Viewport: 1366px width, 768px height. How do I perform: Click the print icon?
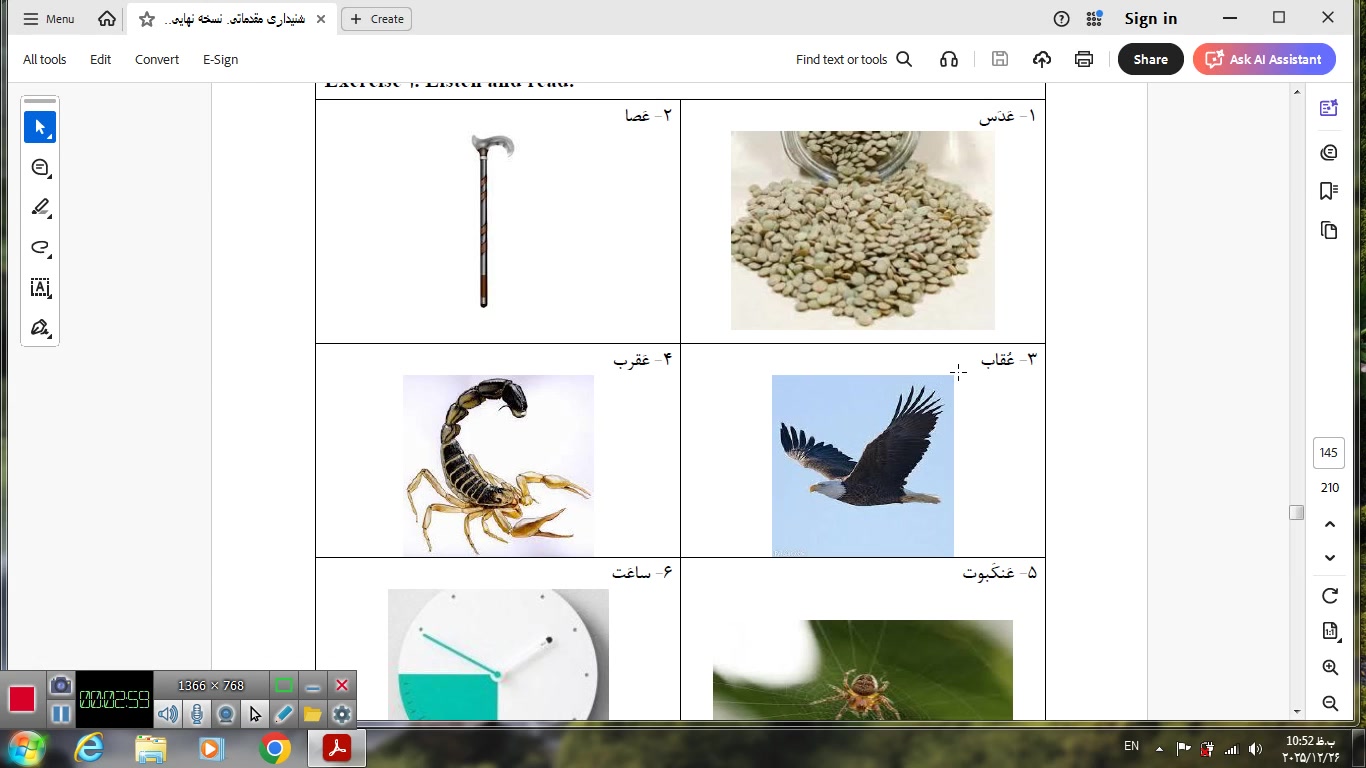click(1084, 59)
